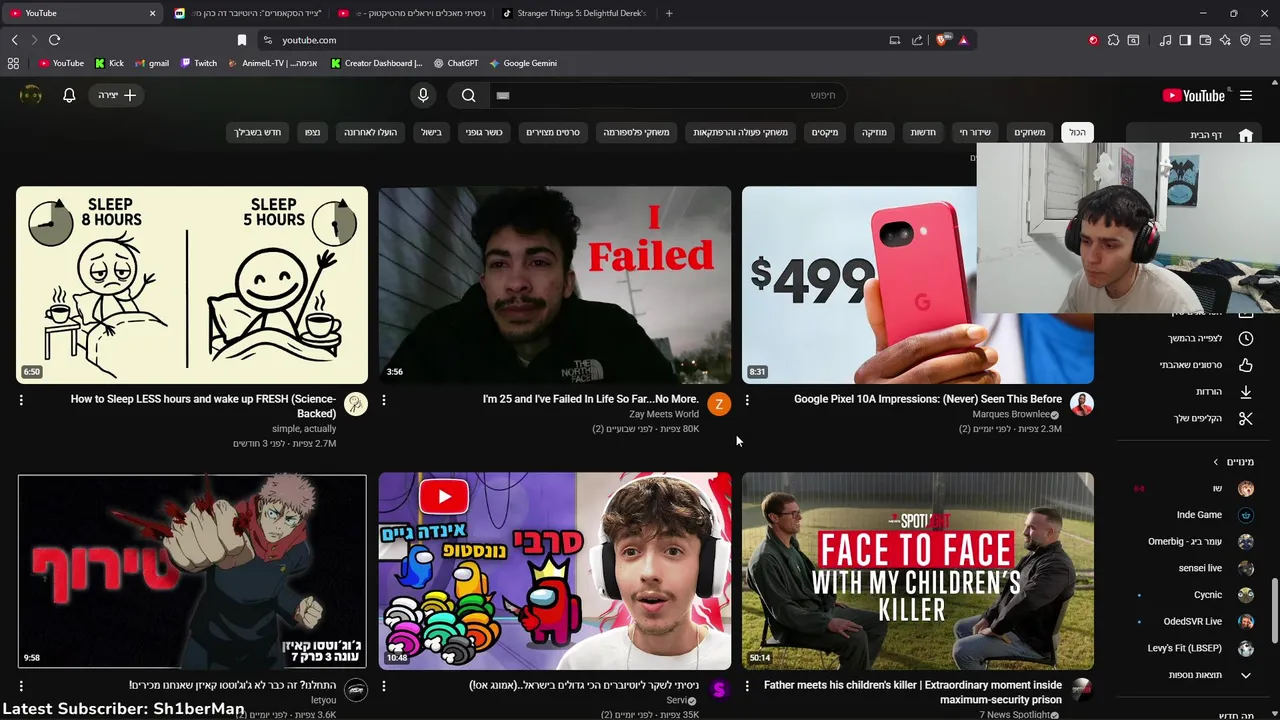Select the Watched (נצפו) filter chip
This screenshot has height=720, width=1280.
313,132
